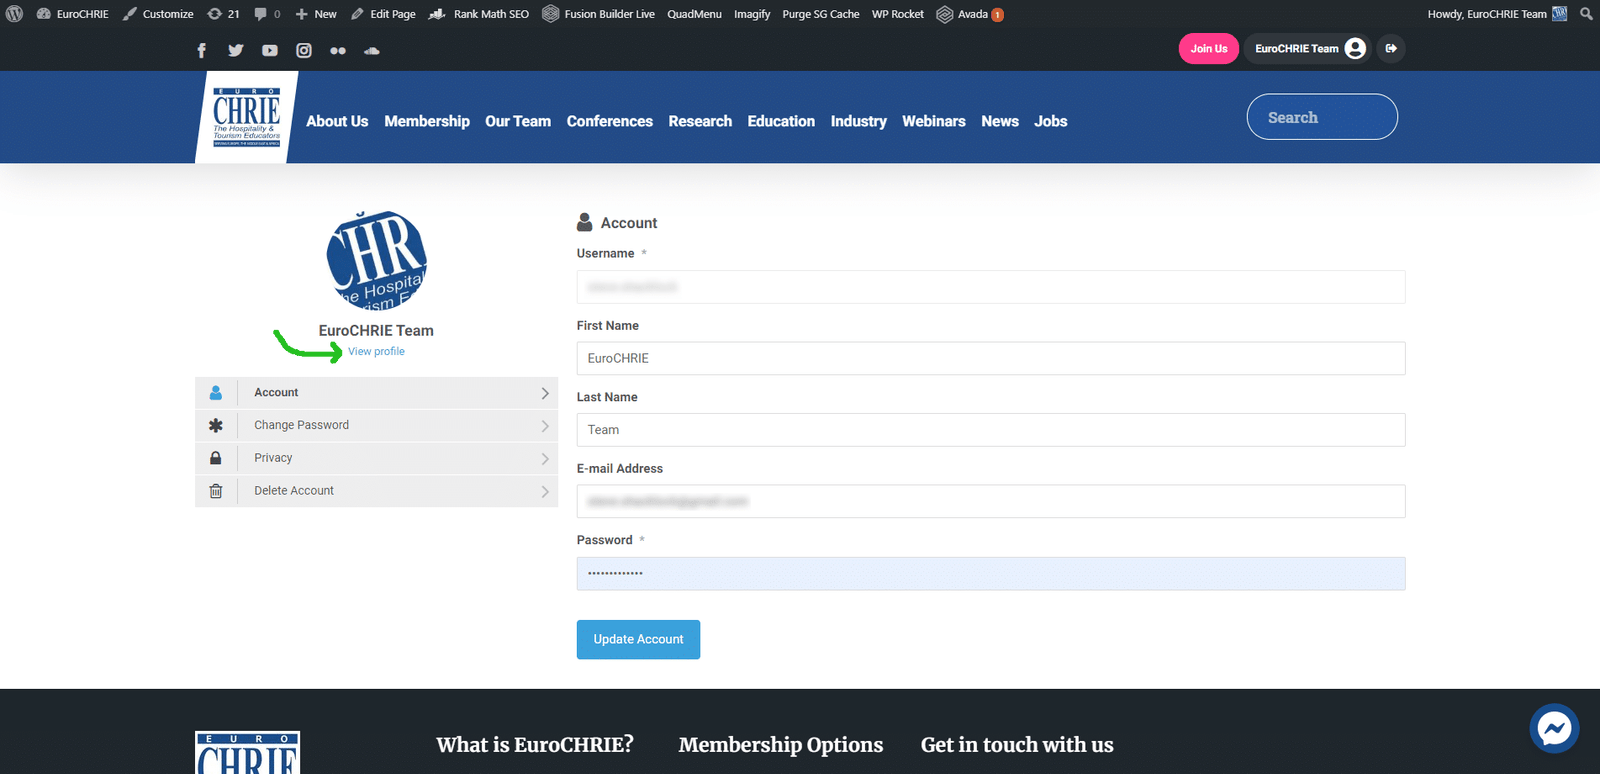The image size is (1600, 774).
Task: Go to News page
Action: 1000,121
